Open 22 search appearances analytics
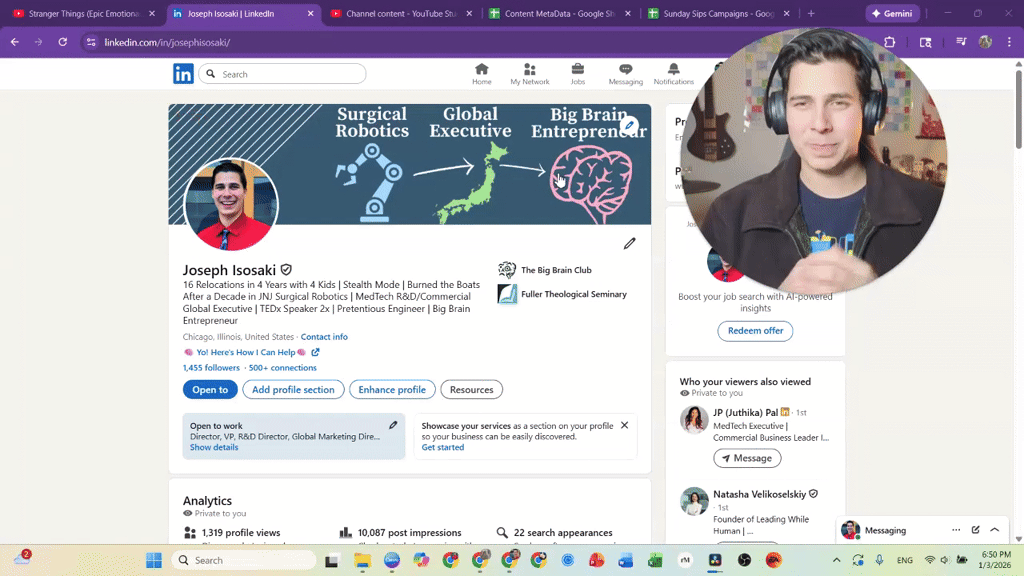The height and width of the screenshot is (576, 1024). click(x=563, y=532)
